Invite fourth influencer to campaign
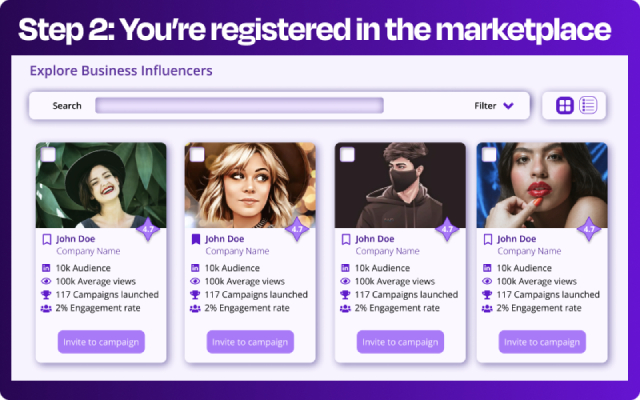The image size is (640, 400). (x=541, y=342)
